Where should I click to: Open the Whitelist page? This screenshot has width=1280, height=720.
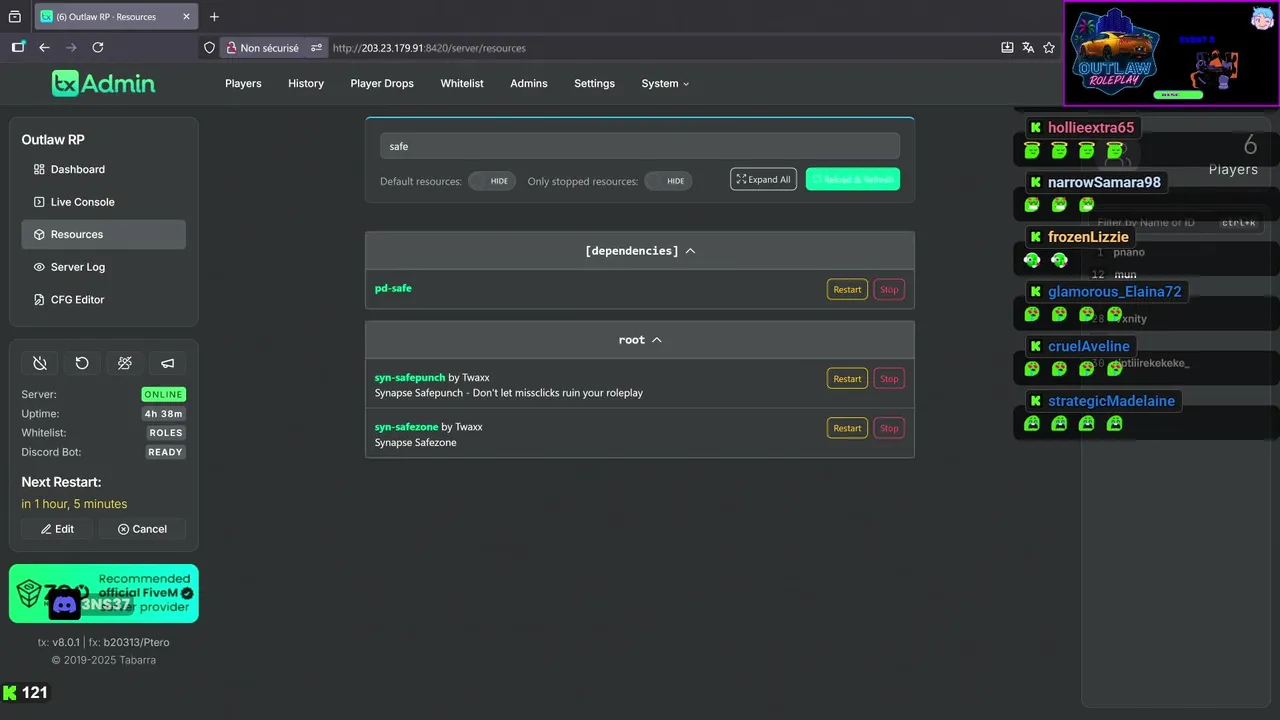(462, 84)
